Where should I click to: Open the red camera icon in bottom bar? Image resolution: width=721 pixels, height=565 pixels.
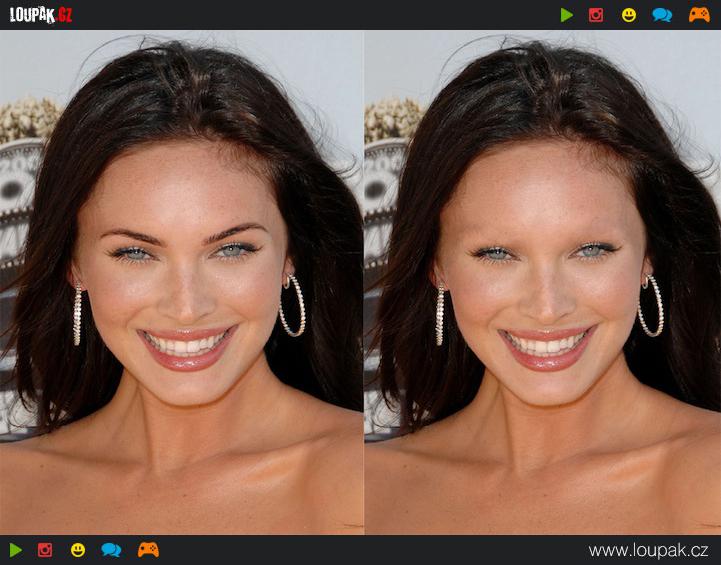[x=45, y=550]
